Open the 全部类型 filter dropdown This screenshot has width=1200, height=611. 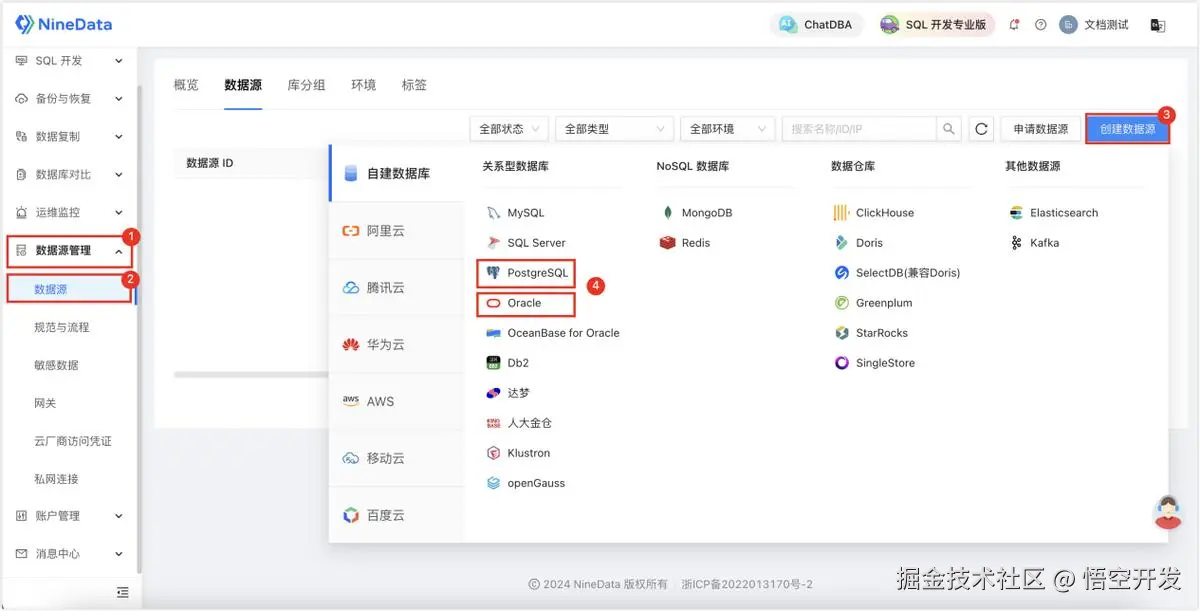tap(615, 129)
